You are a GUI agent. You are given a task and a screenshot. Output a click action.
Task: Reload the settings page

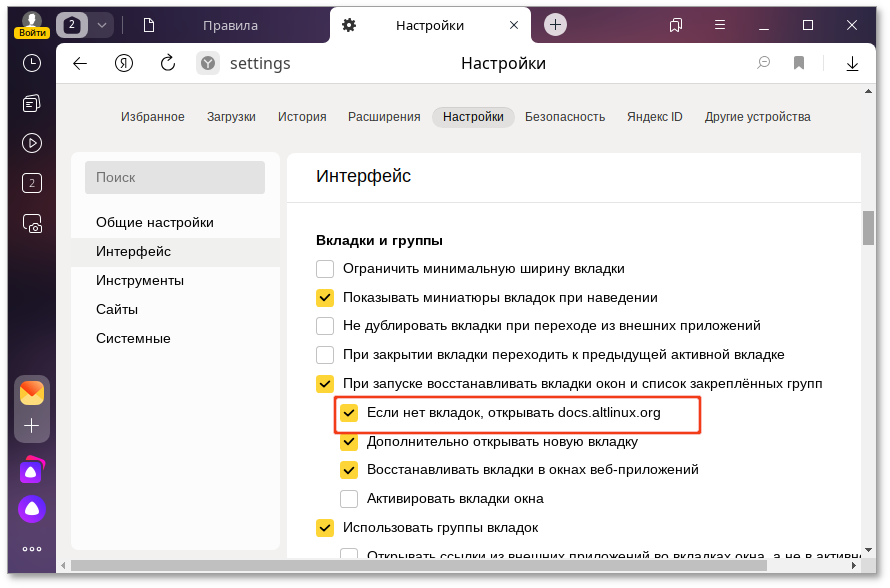coord(166,62)
